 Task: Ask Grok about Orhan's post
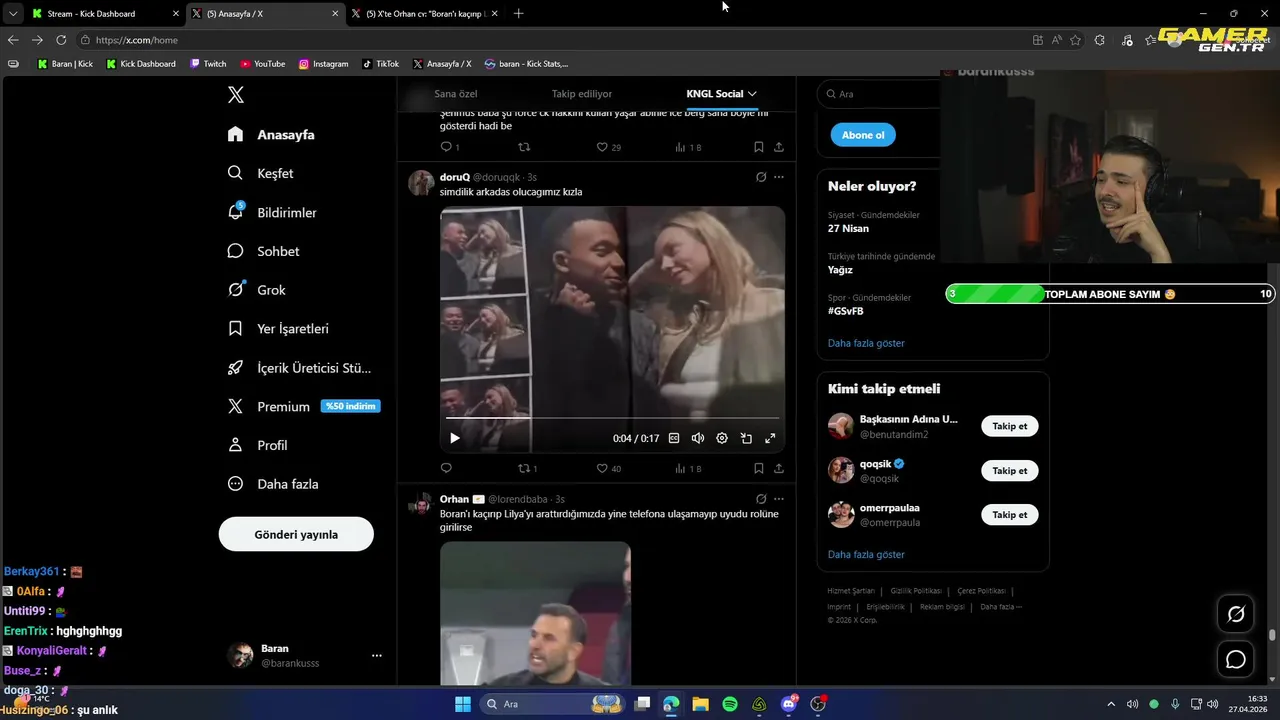point(761,499)
